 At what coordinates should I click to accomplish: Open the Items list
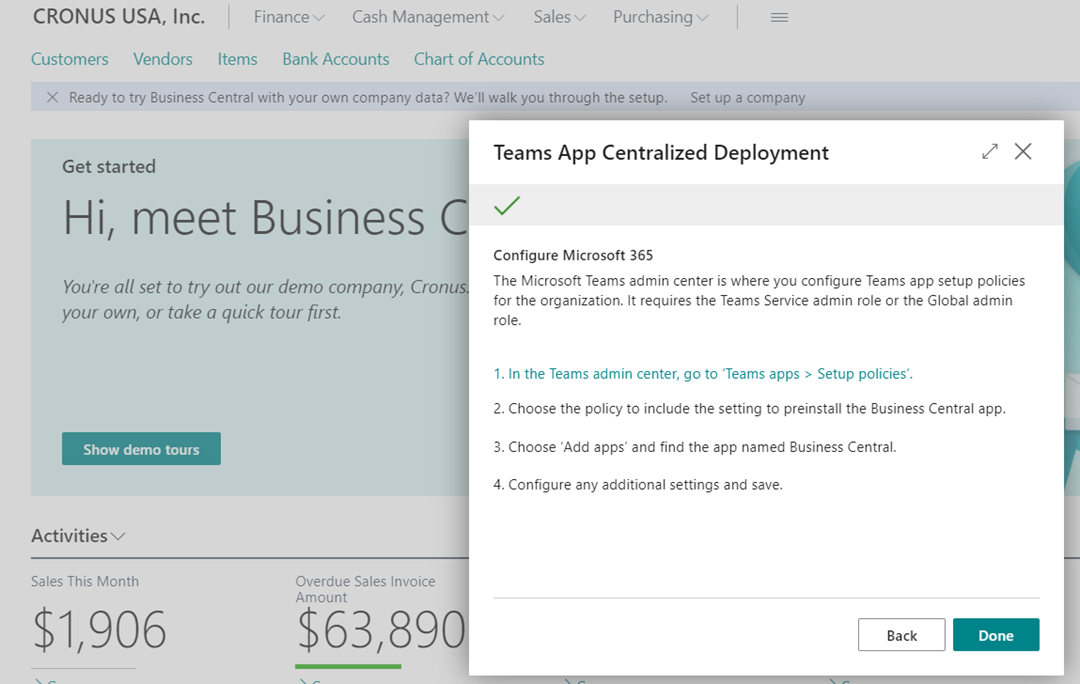[x=238, y=59]
